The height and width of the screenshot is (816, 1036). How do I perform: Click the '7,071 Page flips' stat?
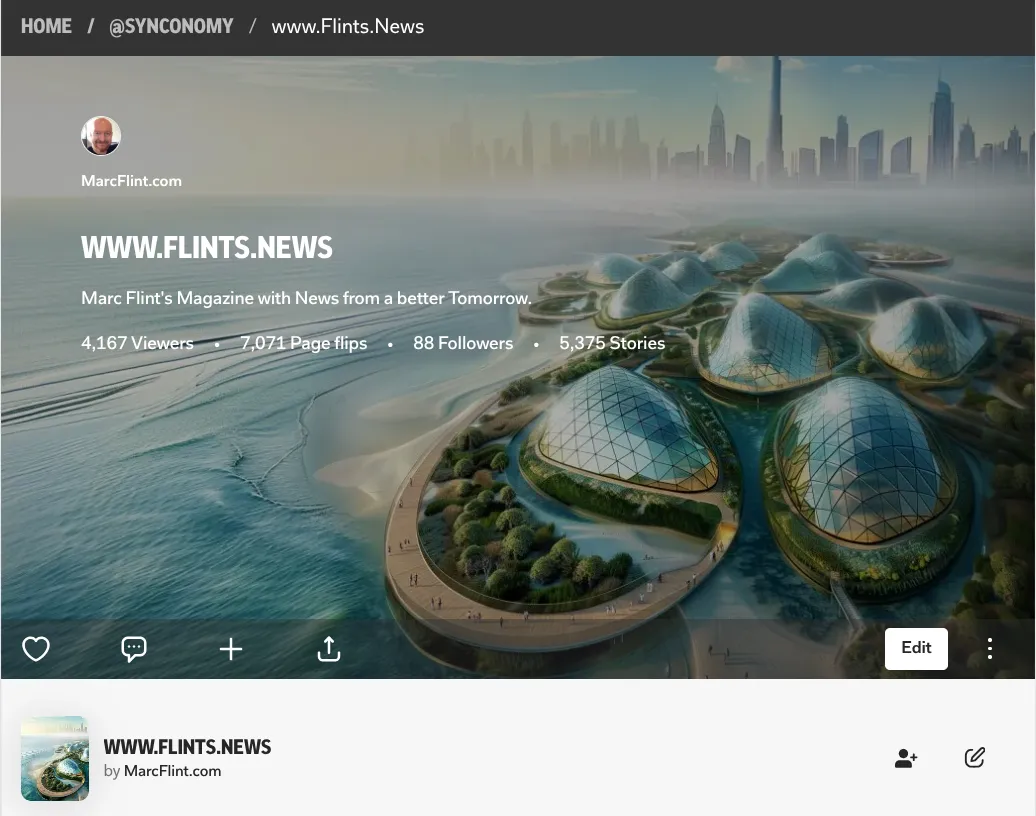(303, 343)
